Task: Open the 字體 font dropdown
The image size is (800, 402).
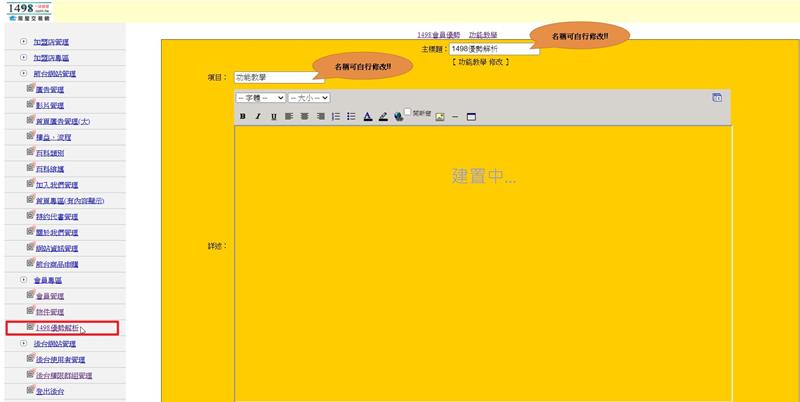Action: point(260,98)
